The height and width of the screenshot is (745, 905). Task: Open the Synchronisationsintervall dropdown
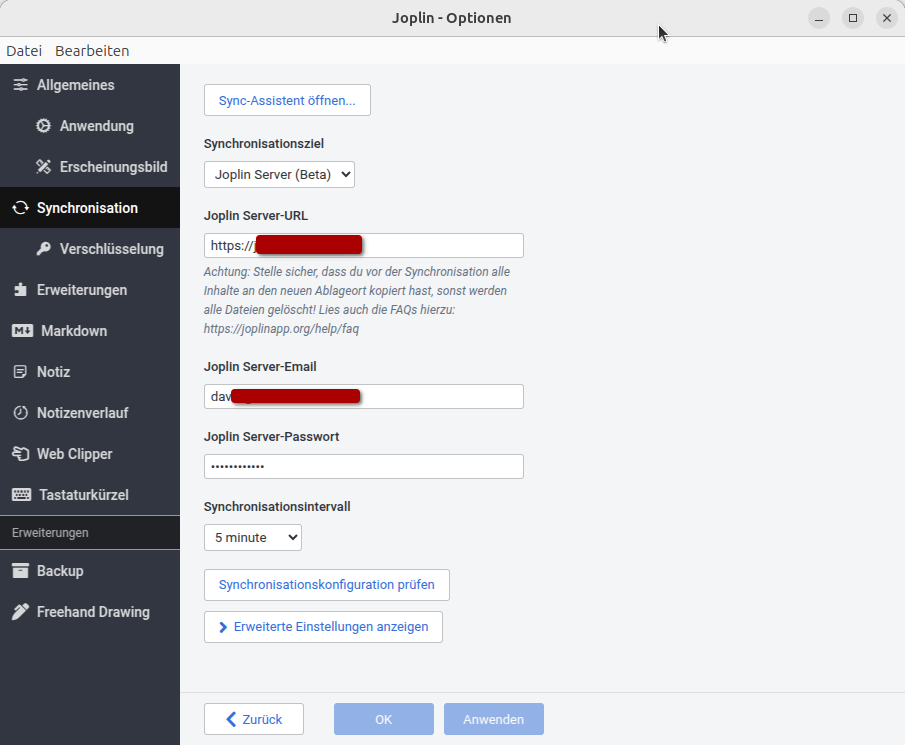point(252,538)
